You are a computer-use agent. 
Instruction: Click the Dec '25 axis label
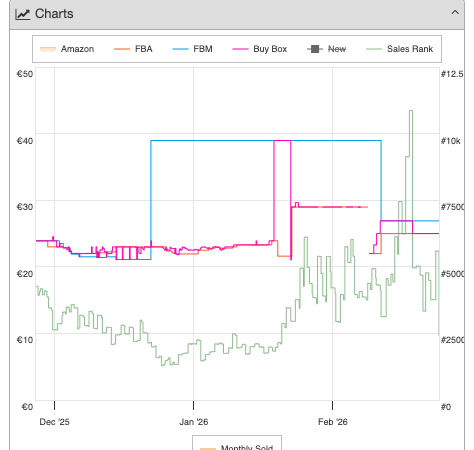[x=54, y=422]
